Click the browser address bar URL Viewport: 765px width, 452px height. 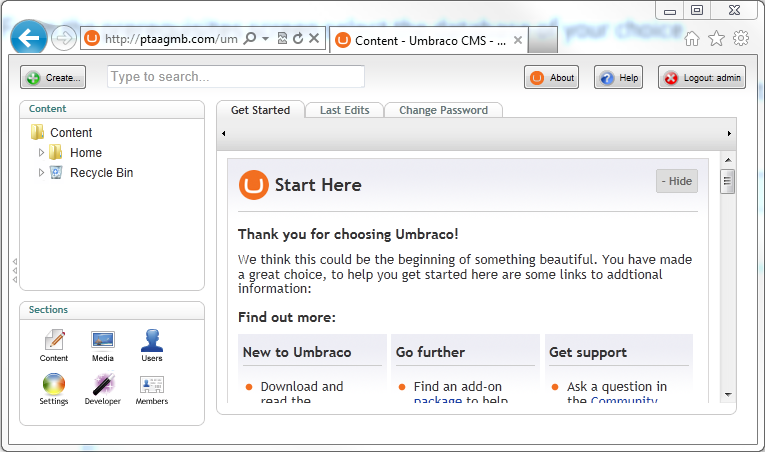pyautogui.click(x=171, y=39)
